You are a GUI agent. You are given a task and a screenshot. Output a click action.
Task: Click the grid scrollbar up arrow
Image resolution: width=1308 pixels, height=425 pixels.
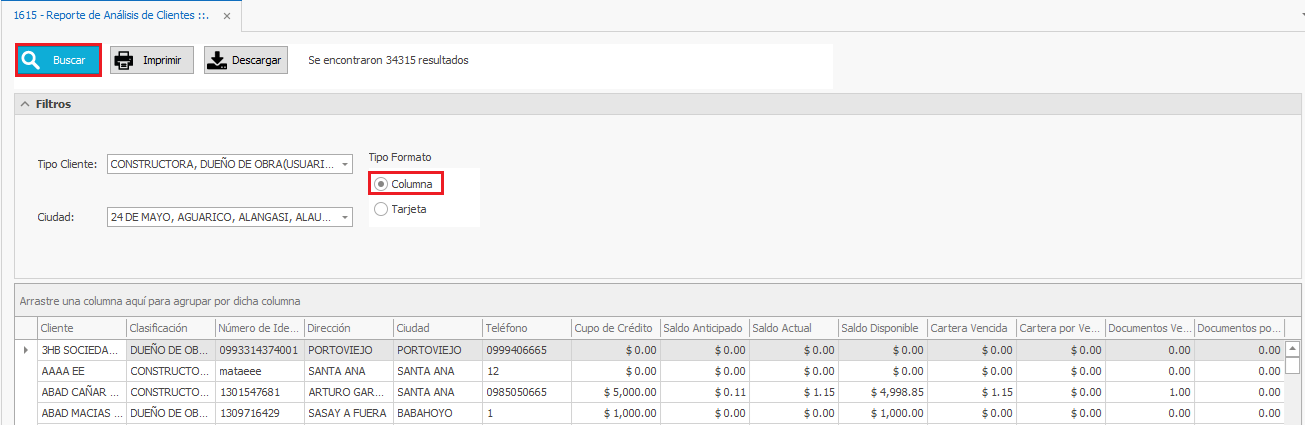(1292, 349)
